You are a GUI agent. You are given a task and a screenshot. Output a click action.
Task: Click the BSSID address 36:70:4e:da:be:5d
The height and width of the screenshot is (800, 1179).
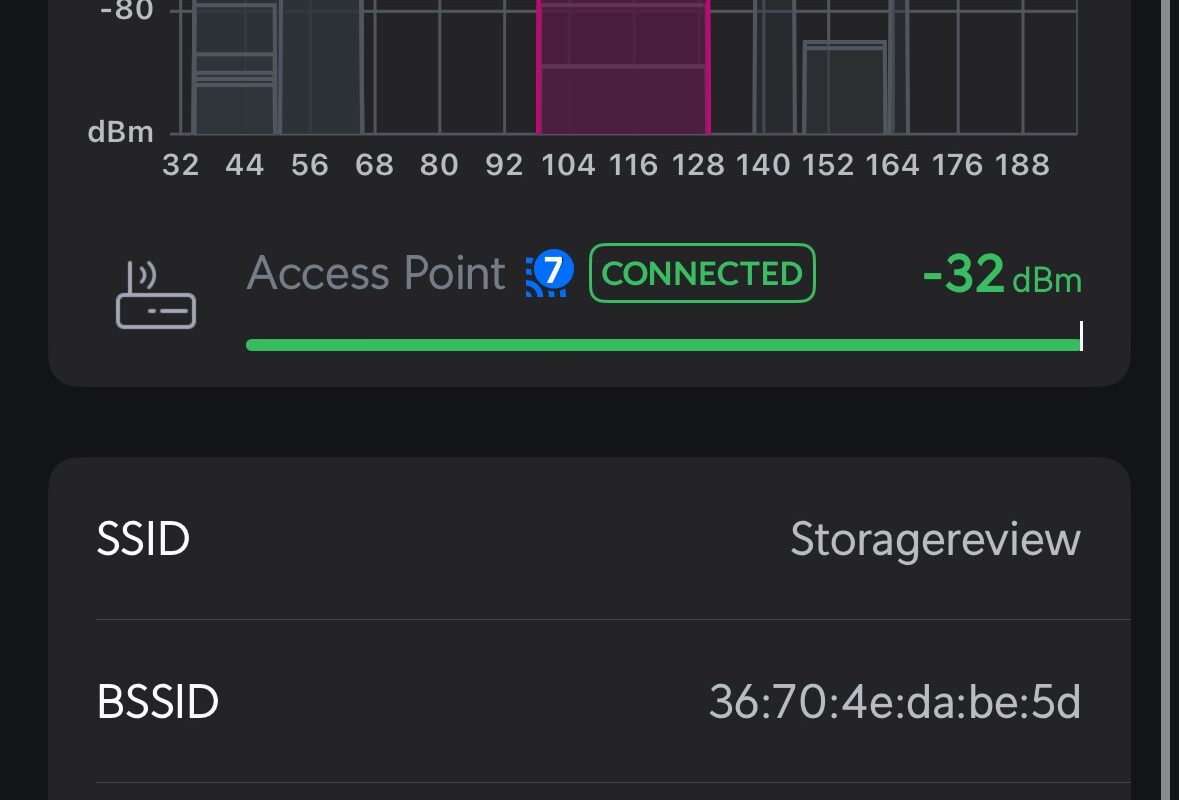coord(895,702)
